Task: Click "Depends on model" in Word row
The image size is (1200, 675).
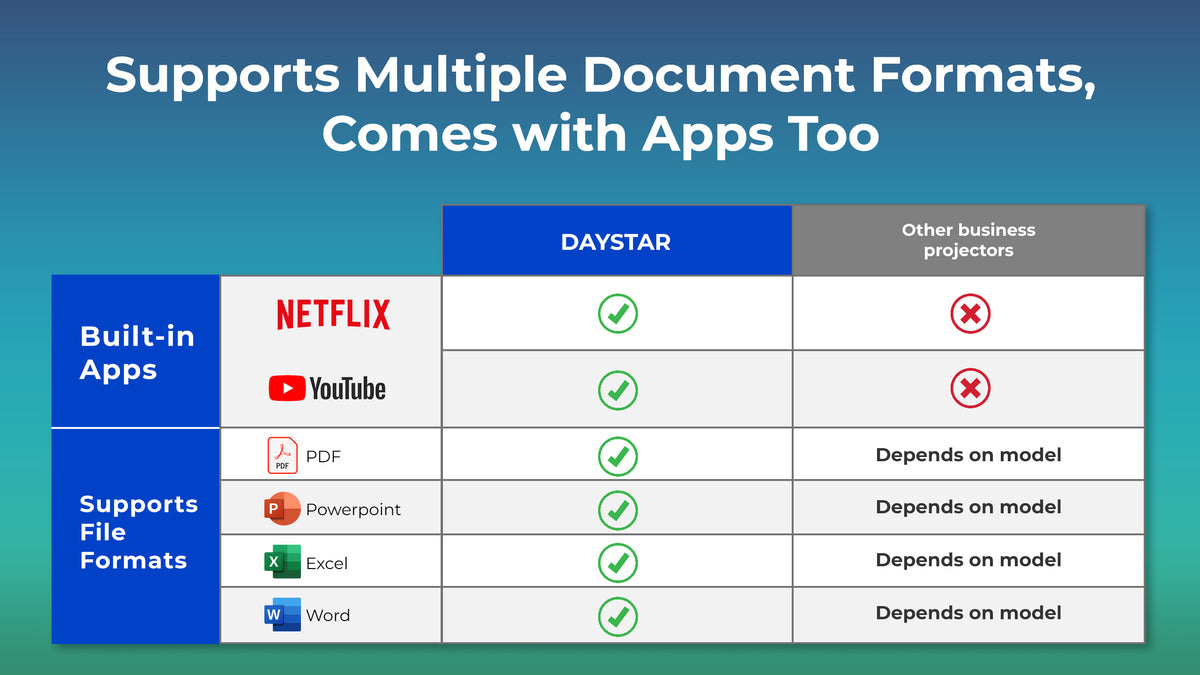Action: click(968, 613)
